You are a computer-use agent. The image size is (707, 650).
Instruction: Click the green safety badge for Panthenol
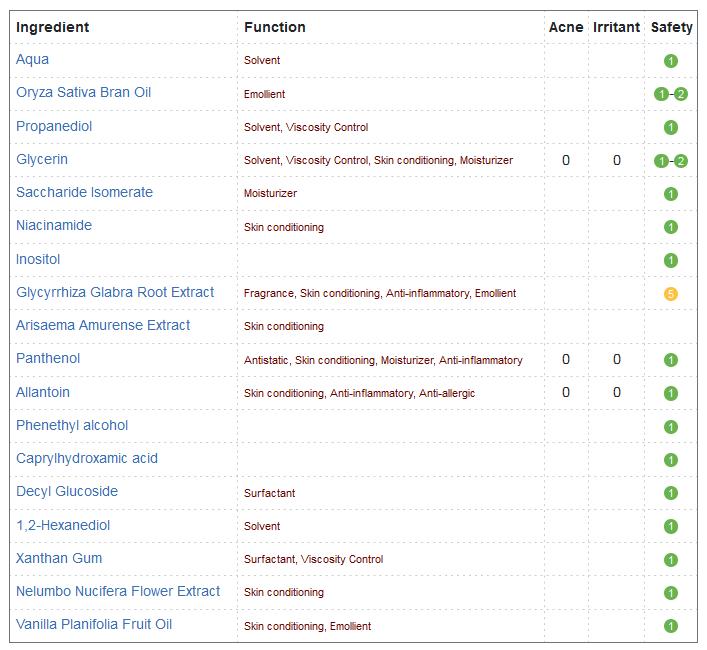pos(670,360)
